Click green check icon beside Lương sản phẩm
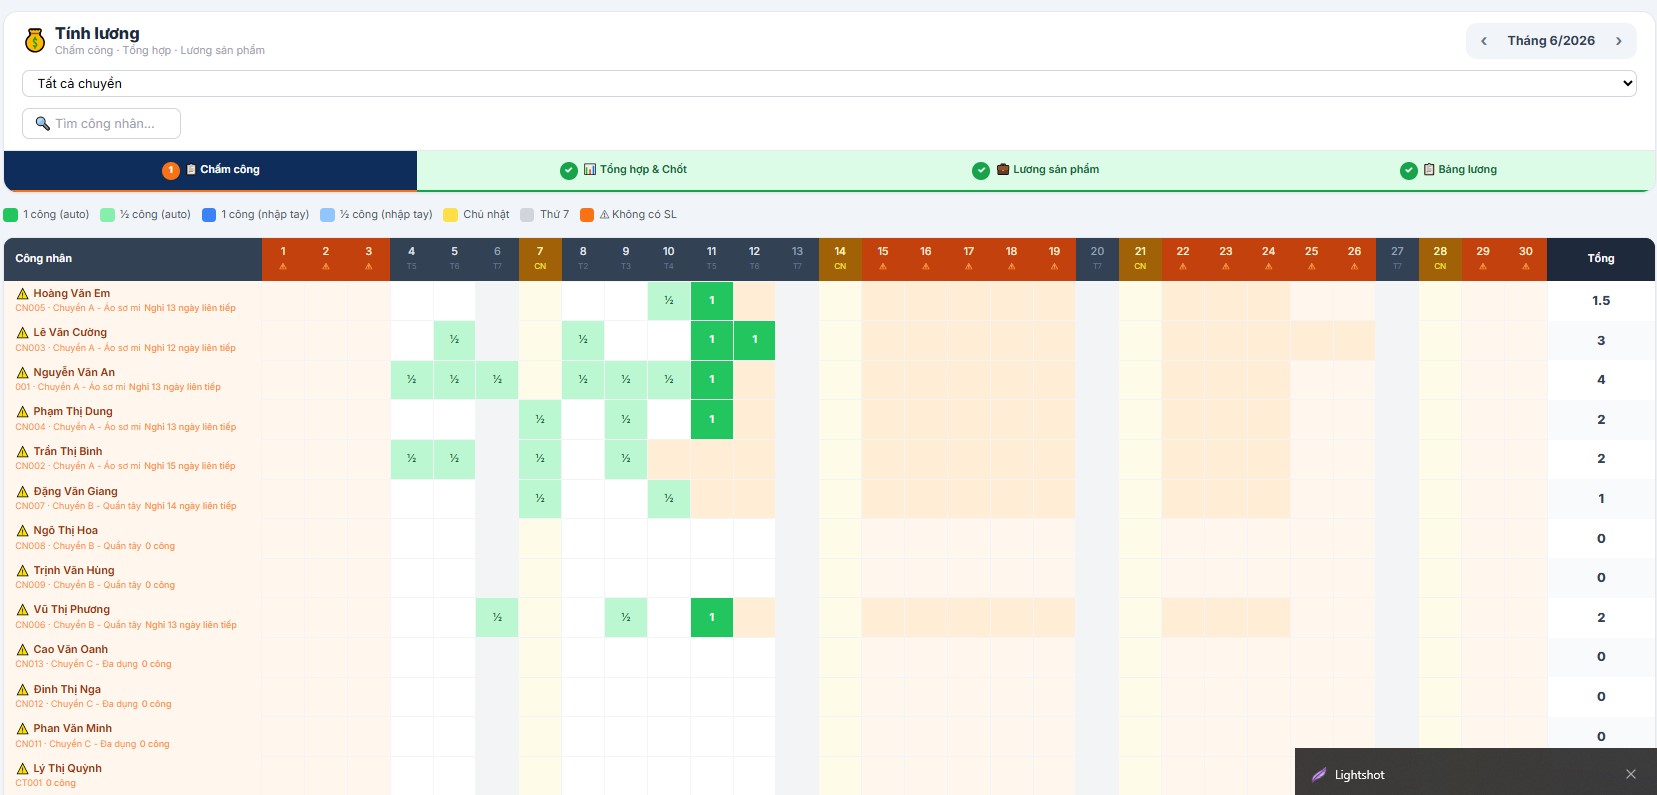Image resolution: width=1657 pixels, height=795 pixels. (x=981, y=170)
